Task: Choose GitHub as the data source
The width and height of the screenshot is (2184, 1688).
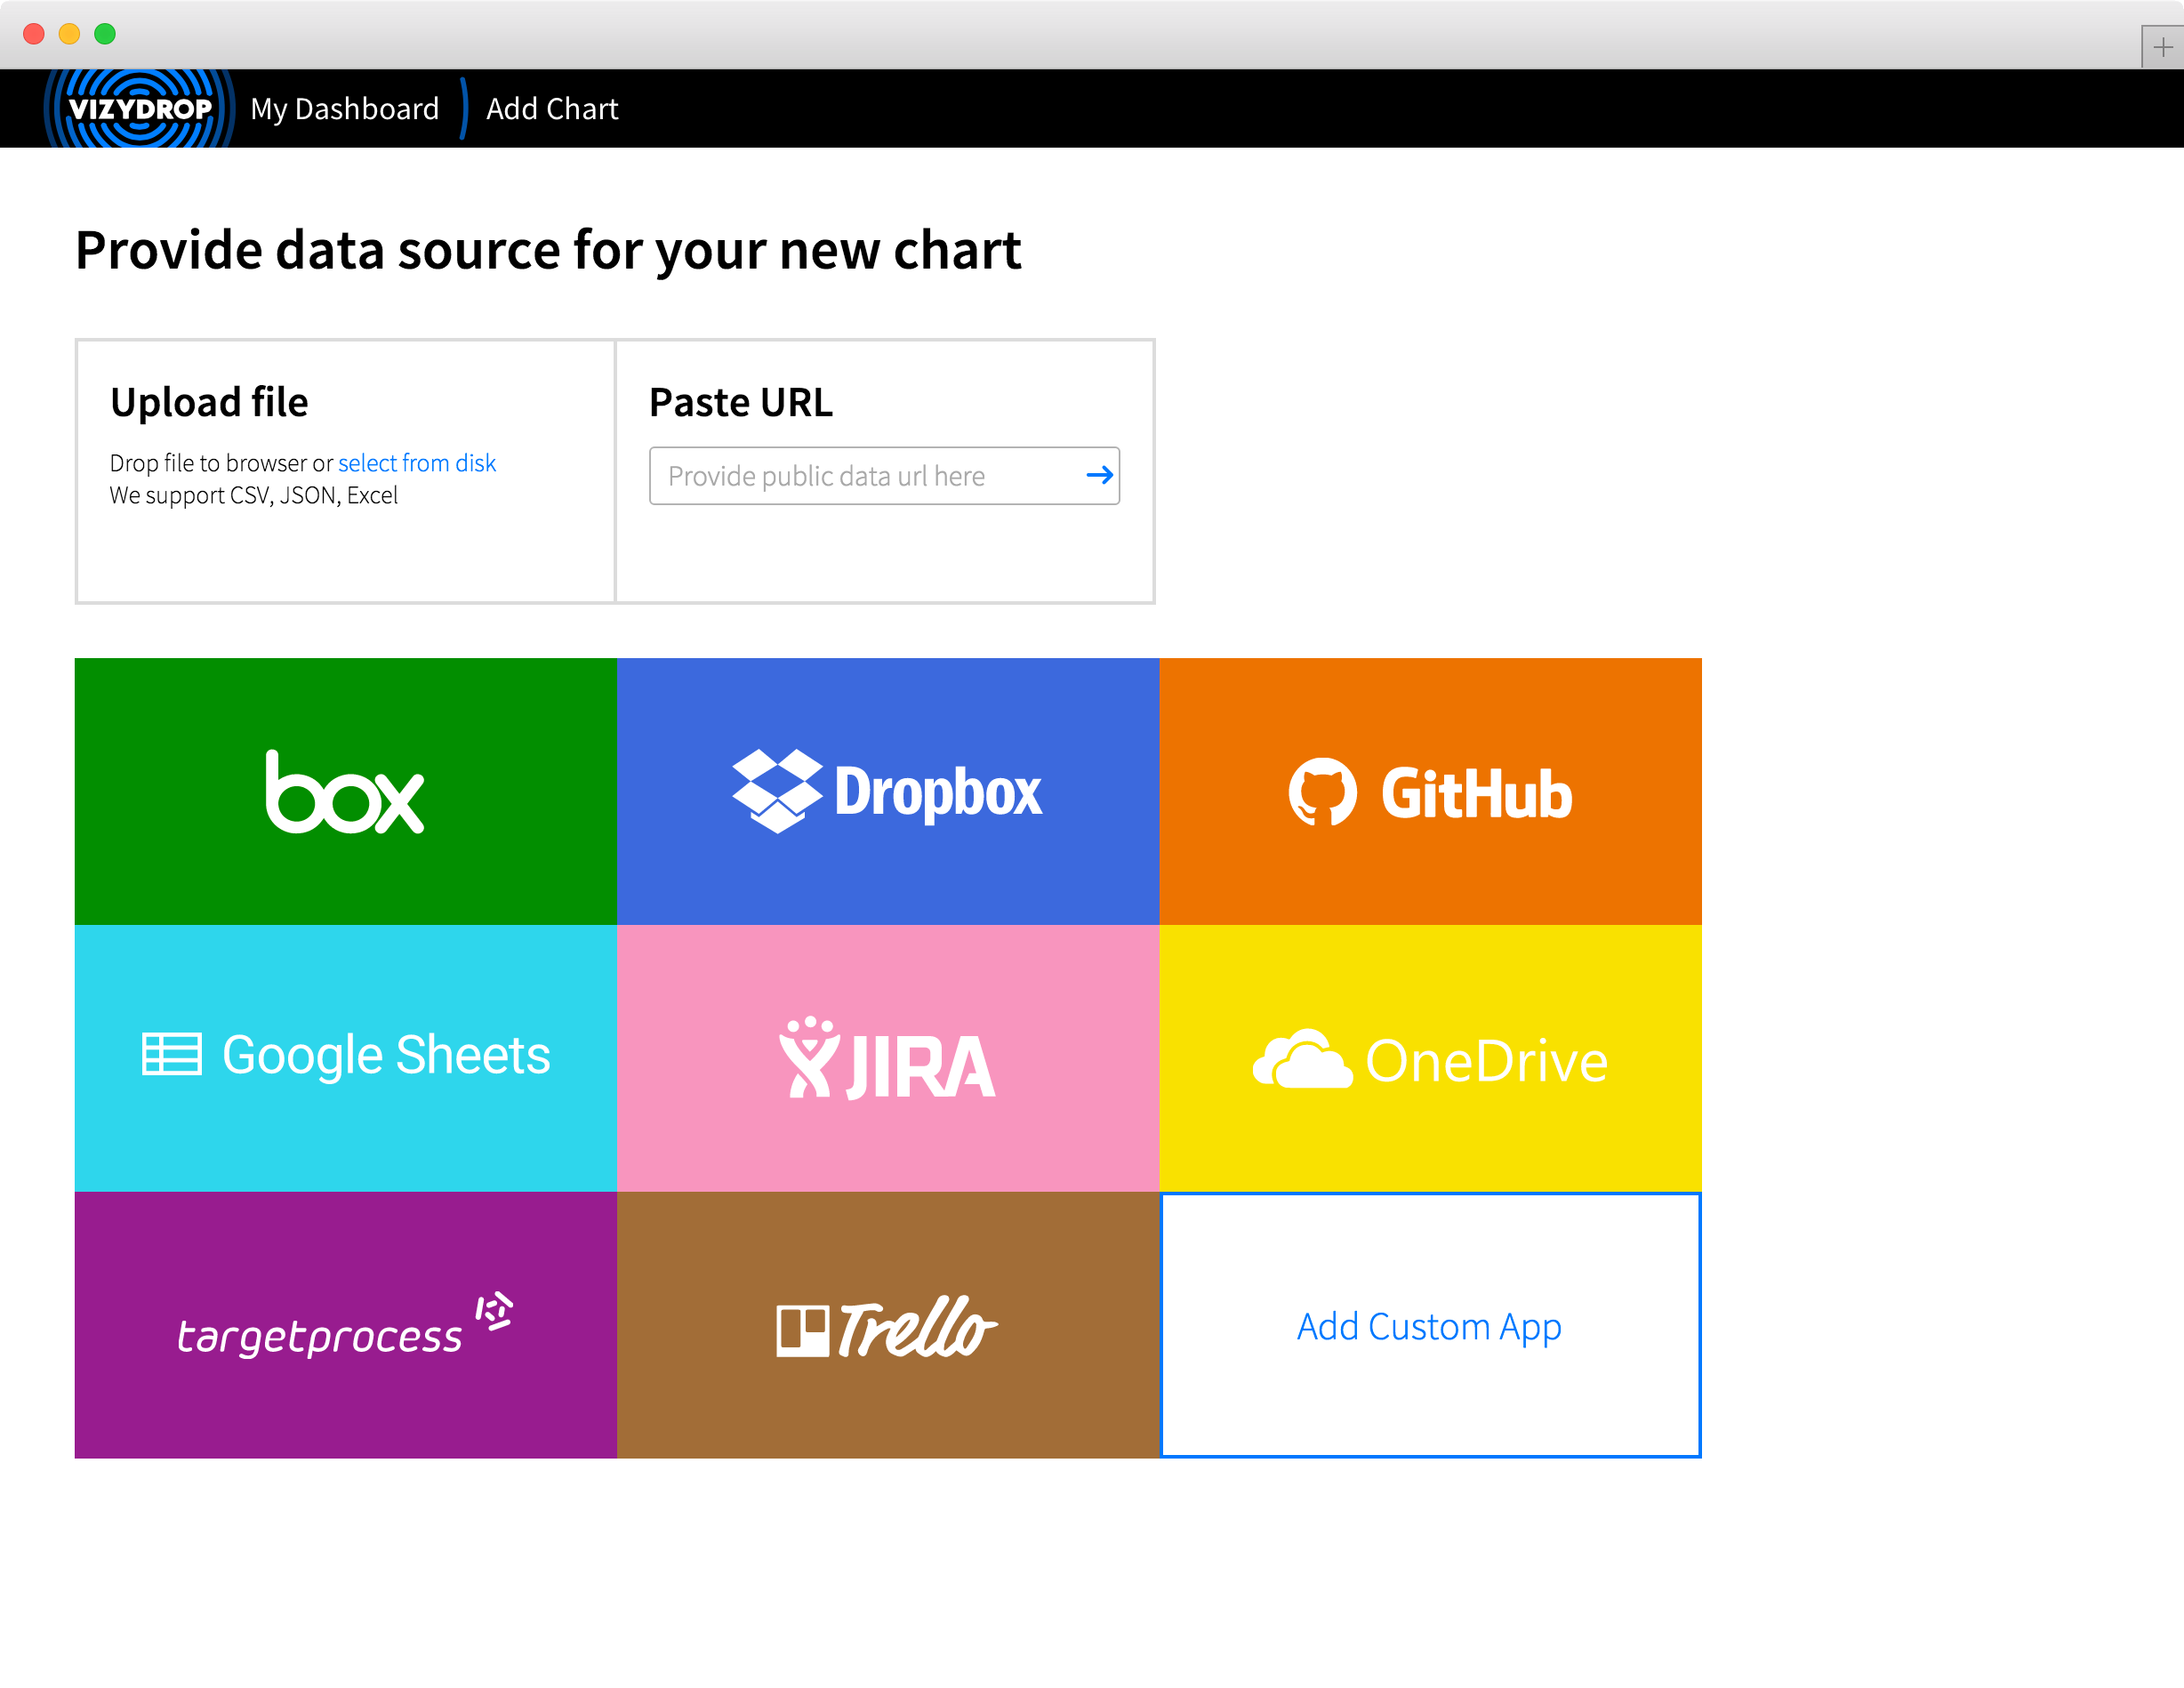Action: click(x=1430, y=791)
